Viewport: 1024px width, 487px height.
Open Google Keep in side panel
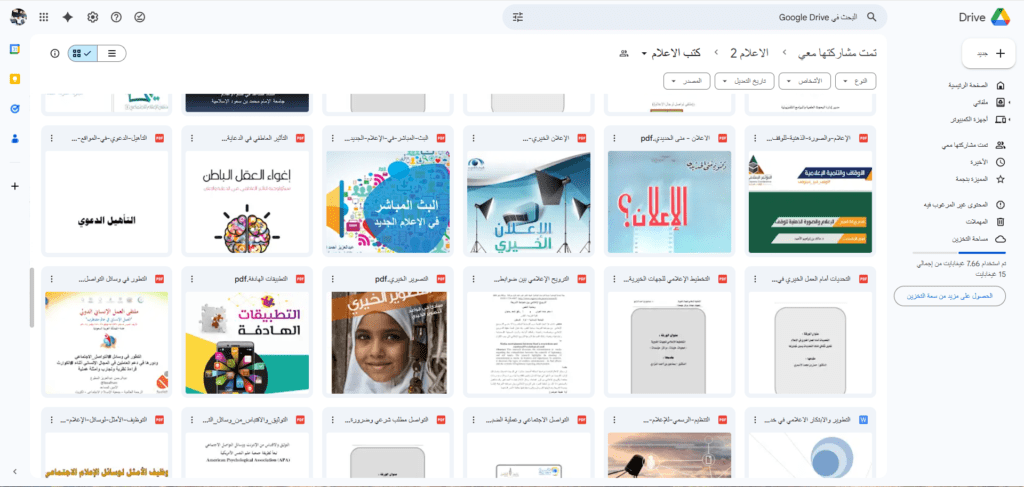click(x=15, y=78)
